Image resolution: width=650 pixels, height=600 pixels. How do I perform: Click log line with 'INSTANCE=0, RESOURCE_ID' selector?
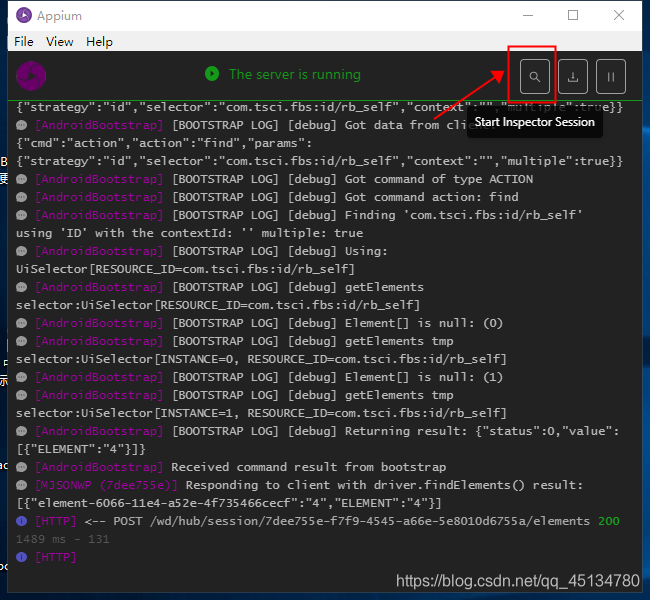(261, 359)
